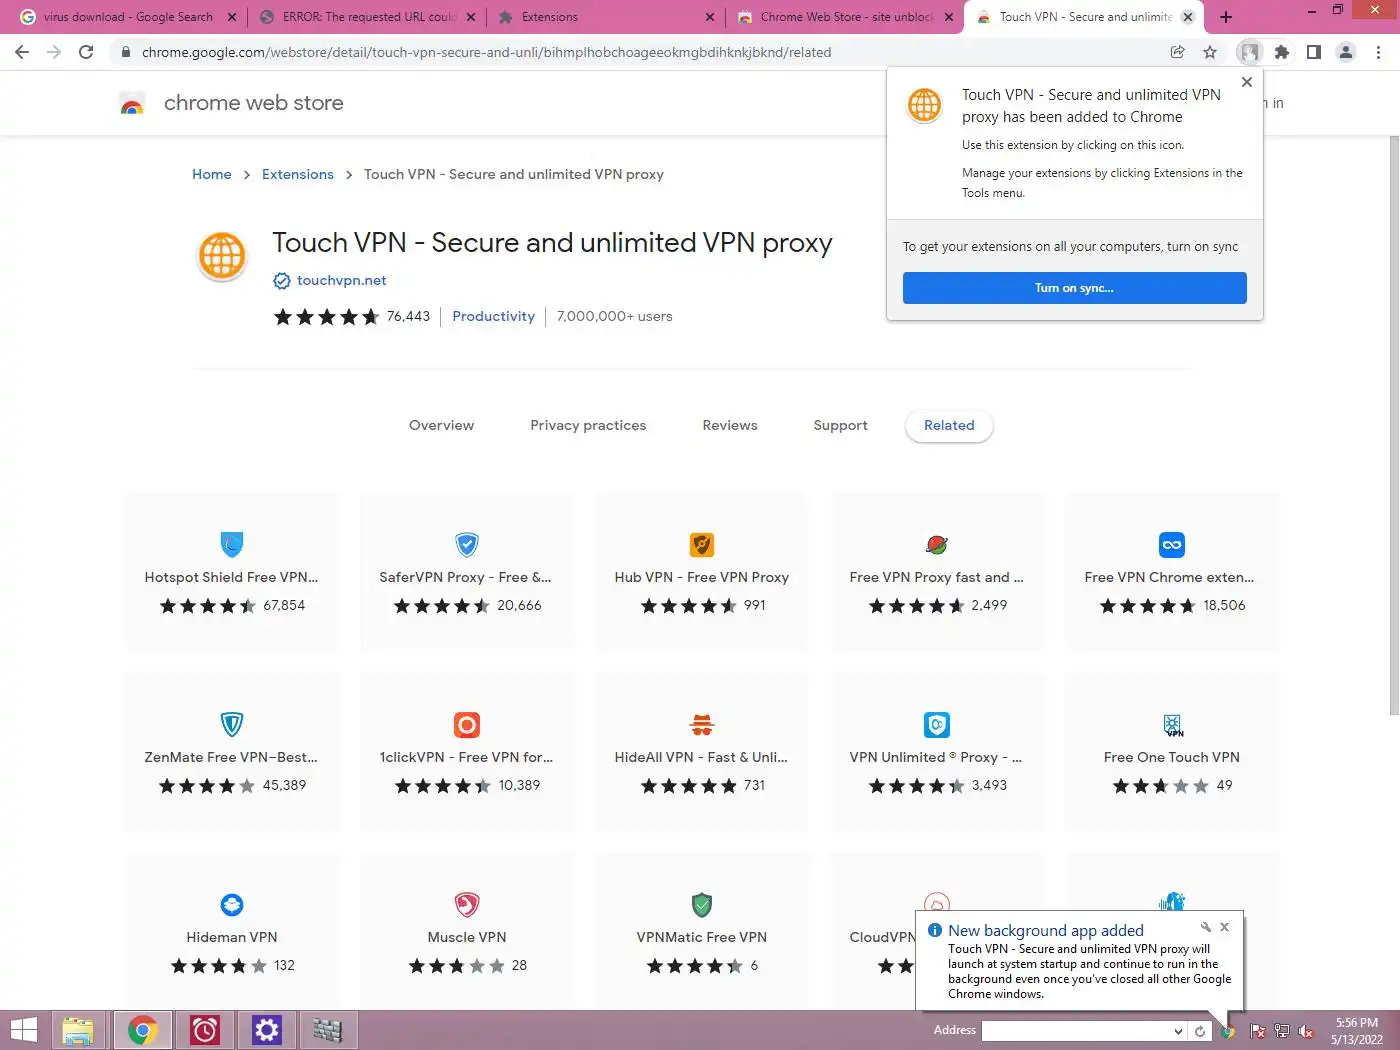Click the HideAll VPN spy icon

pyautogui.click(x=702, y=724)
